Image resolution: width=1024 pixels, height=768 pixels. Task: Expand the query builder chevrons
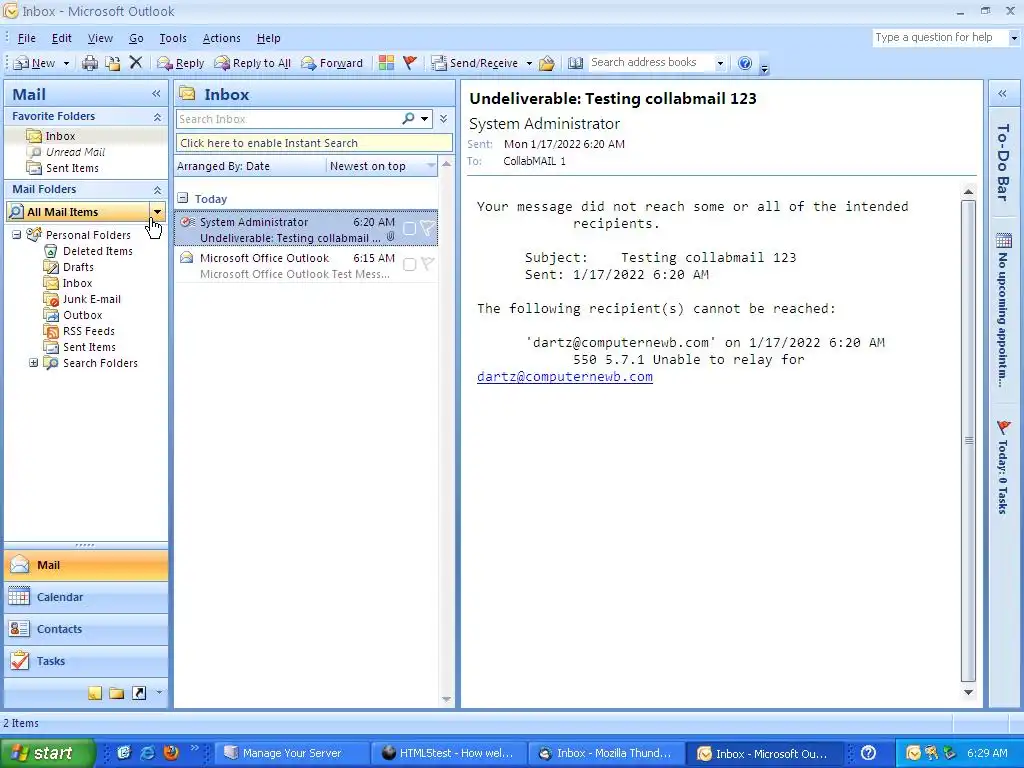pyautogui.click(x=443, y=119)
